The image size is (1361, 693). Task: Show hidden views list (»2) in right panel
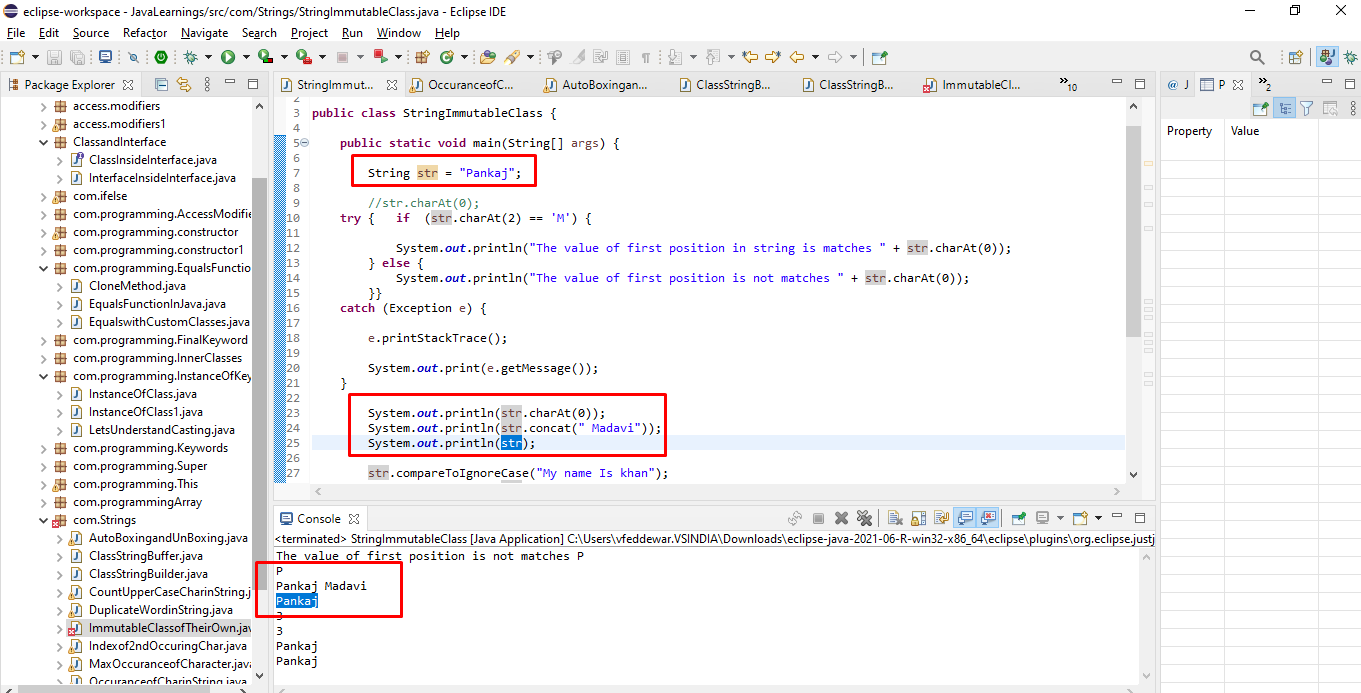click(1264, 85)
